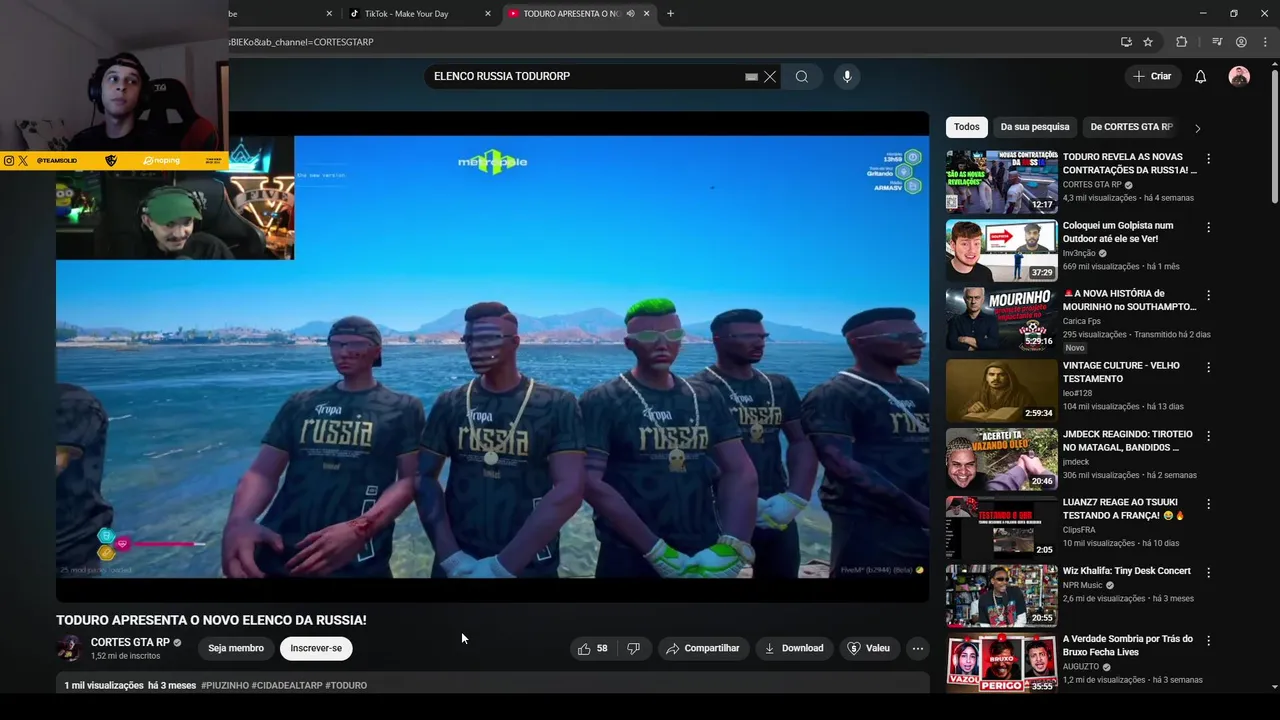Open YouTube notifications bell
Image resolution: width=1280 pixels, height=720 pixels.
click(x=1201, y=77)
